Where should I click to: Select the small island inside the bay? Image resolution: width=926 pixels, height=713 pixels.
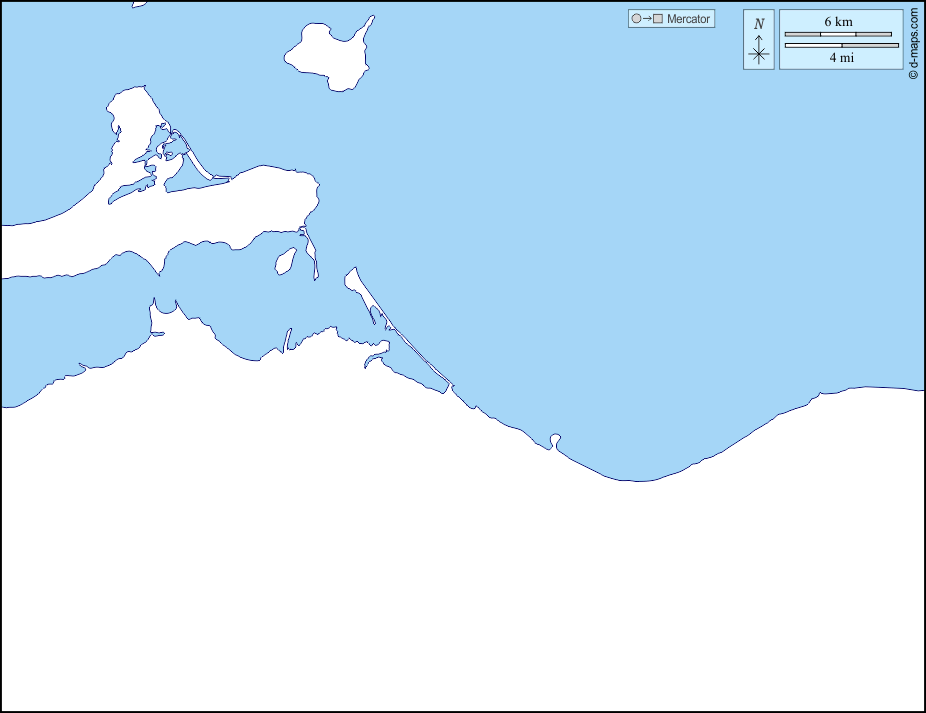[x=285, y=261]
